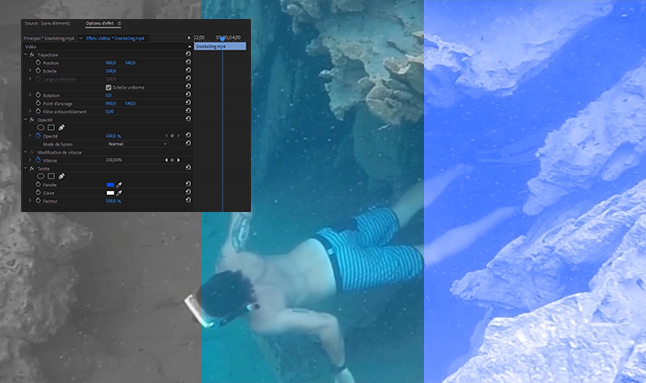
Task: Reset the Point d'ancrage parameter
Action: point(188,103)
